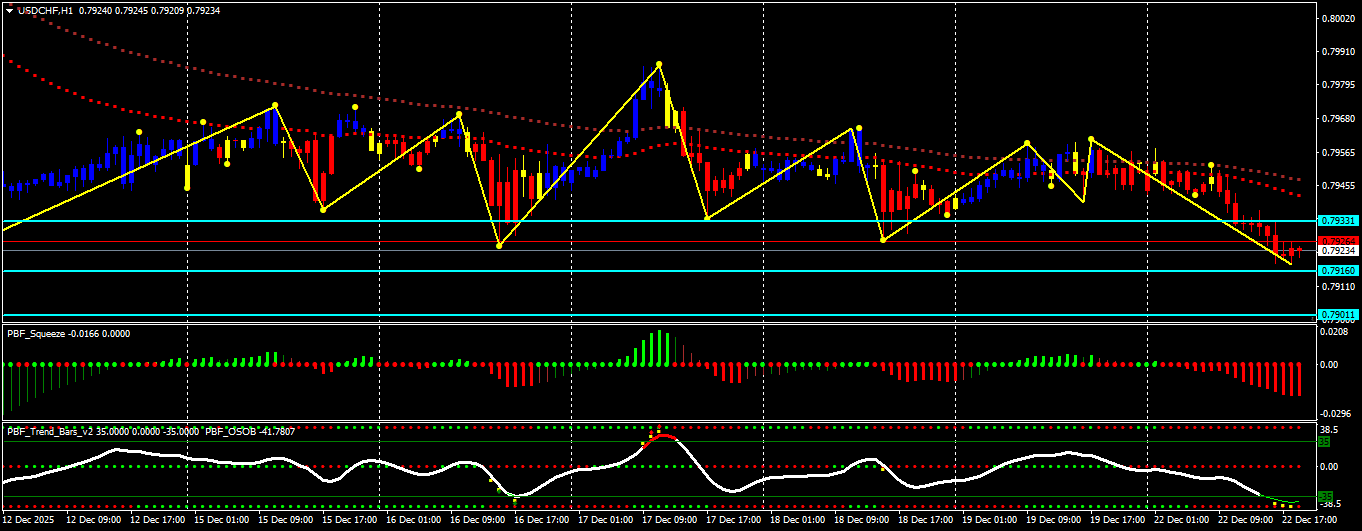Click the tallest green squeeze histogram bar

pos(659,347)
